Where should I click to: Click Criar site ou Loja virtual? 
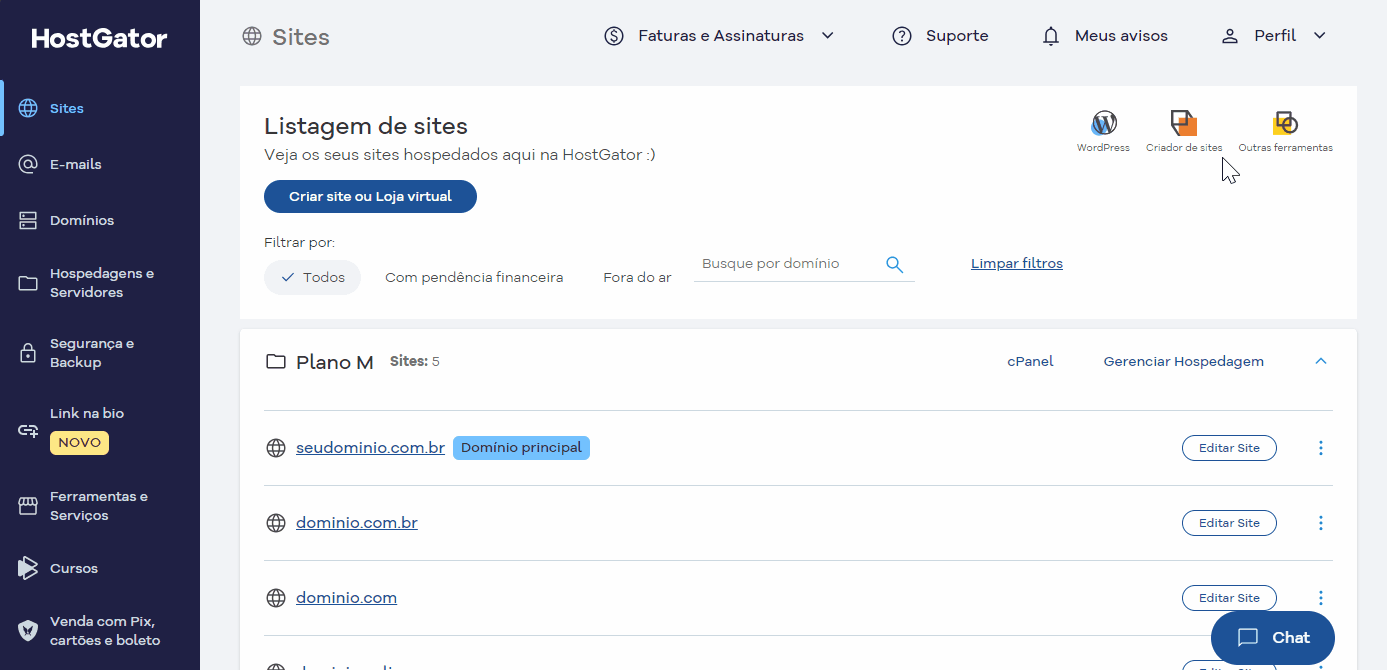[x=370, y=196]
